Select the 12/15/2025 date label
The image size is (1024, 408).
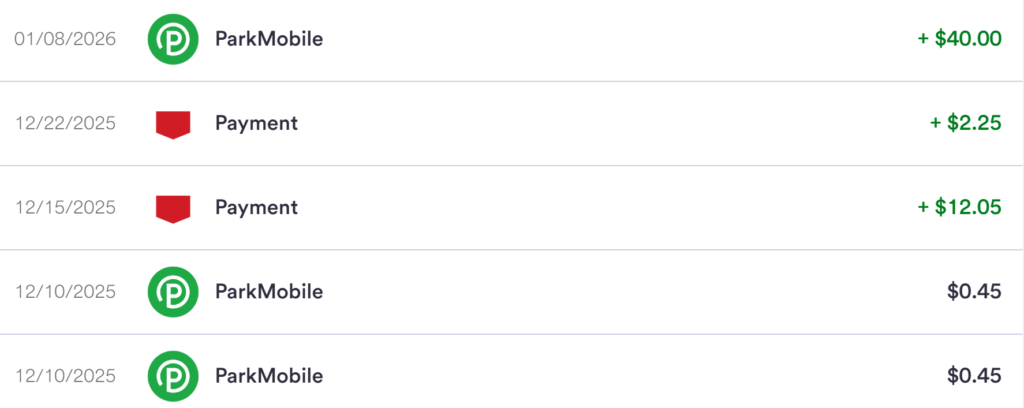click(66, 208)
